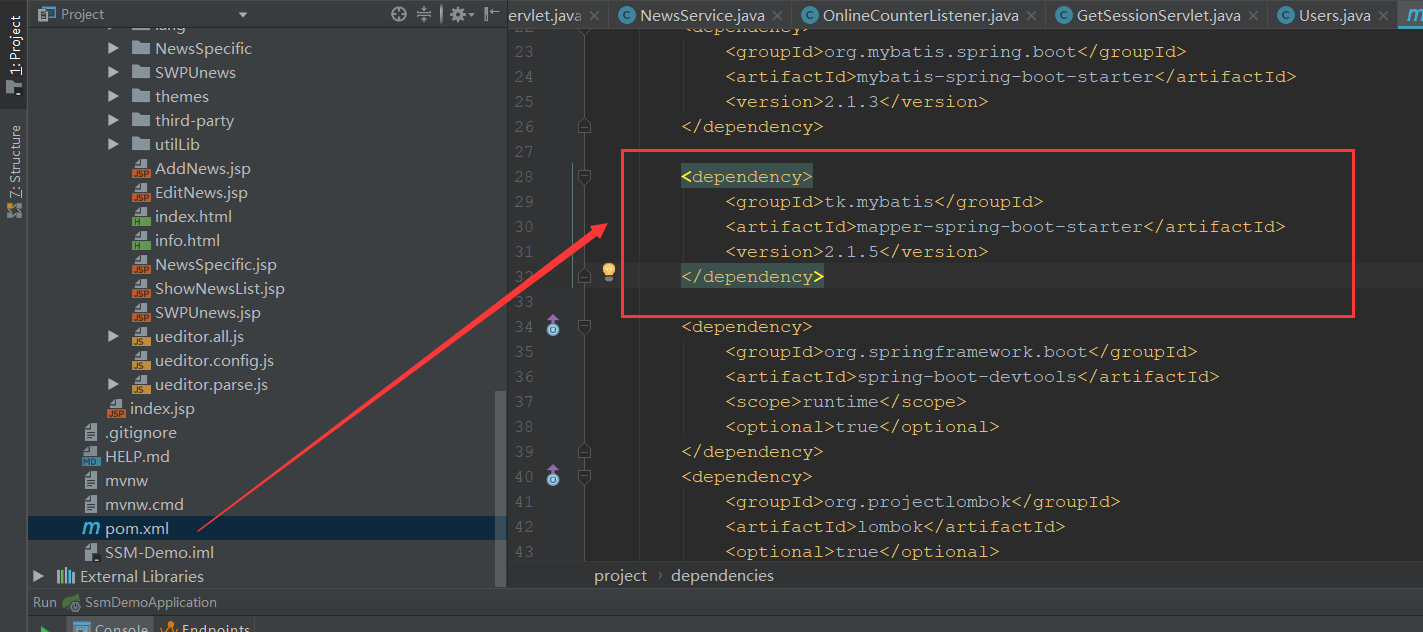
Task: Click the Project panel vertical scrollbar
Action: tap(500, 490)
